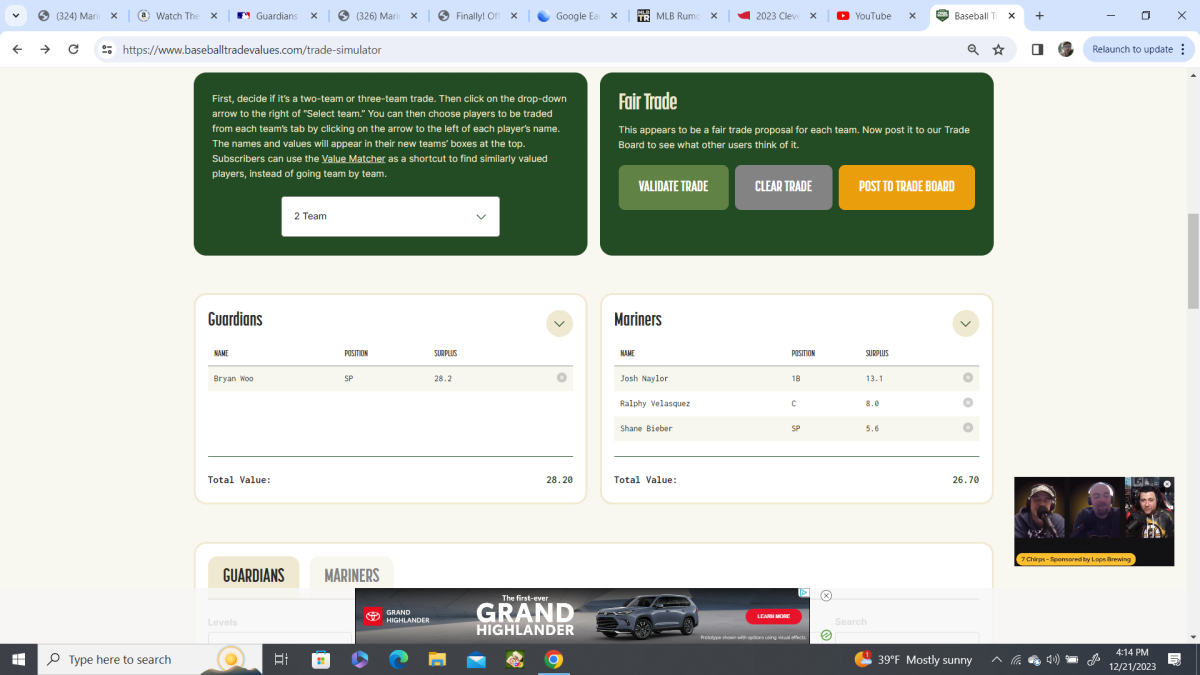The image size is (1200, 675).
Task: Open the Chrome side panel icon
Action: 1038,48
